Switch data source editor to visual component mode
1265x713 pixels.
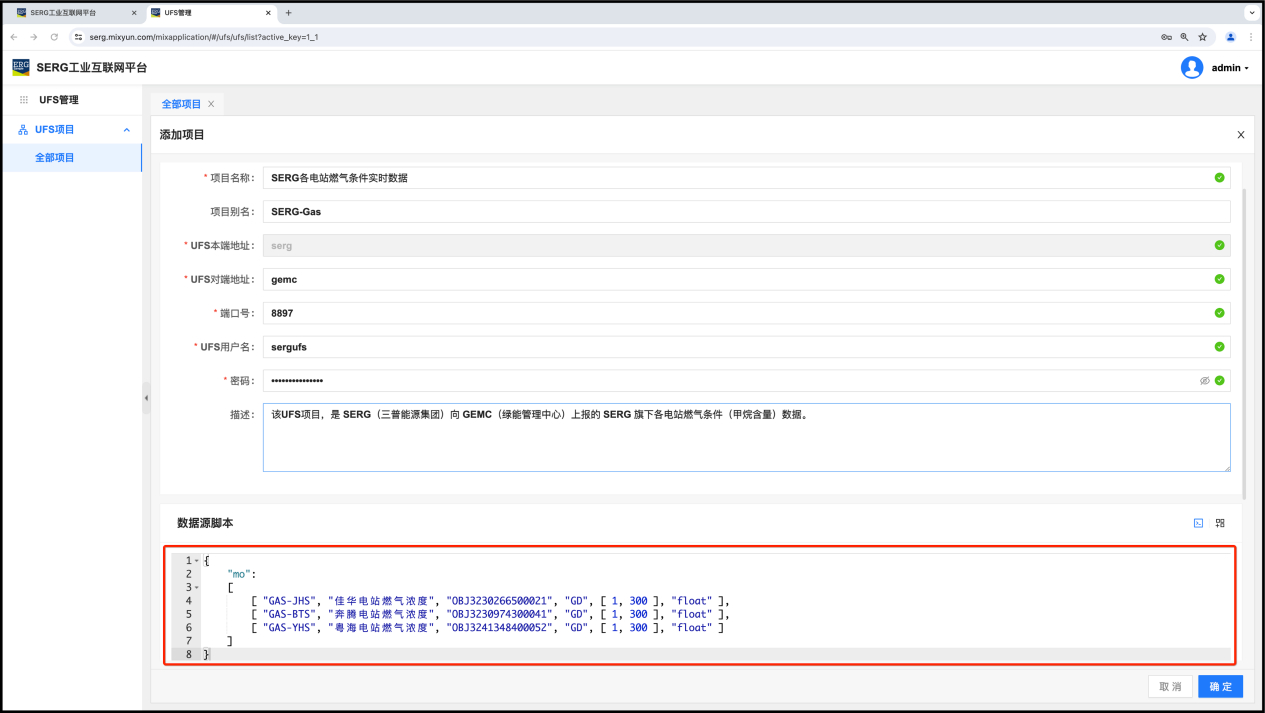point(1220,523)
